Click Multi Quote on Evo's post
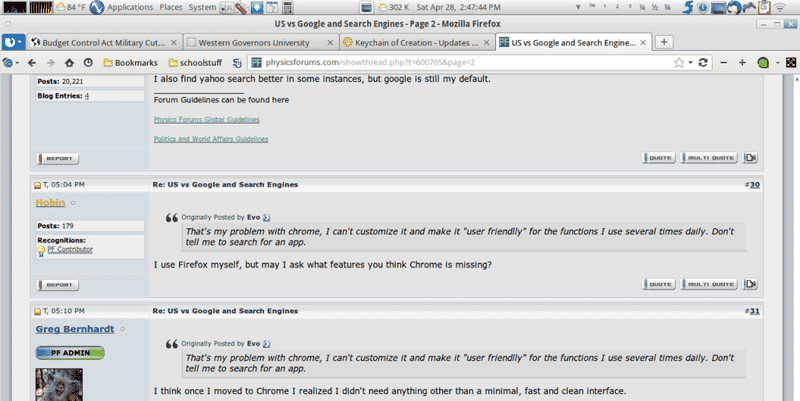800x401 pixels. click(709, 158)
